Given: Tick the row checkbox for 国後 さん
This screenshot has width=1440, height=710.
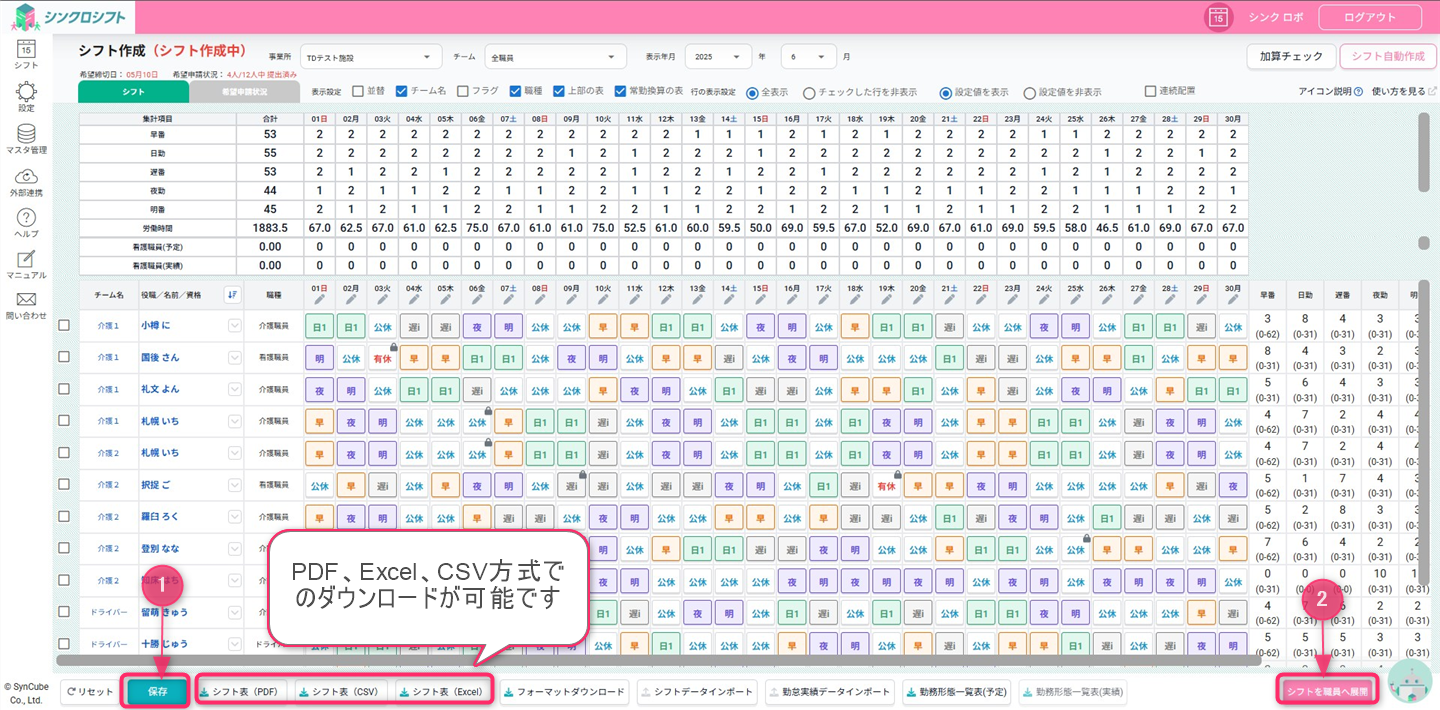Looking at the screenshot, I should 64,357.
